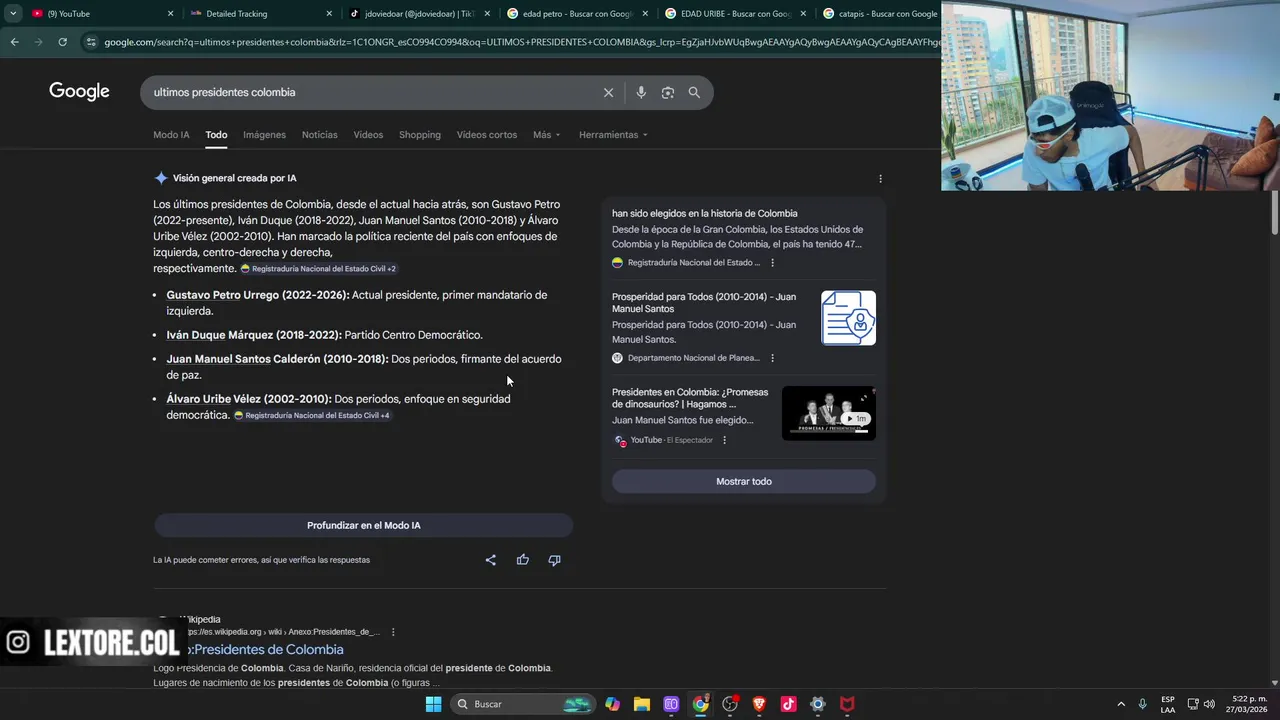
Task: Click the Registraduría Nacional del Estado Civil +4 source chip
Action: pos(312,415)
